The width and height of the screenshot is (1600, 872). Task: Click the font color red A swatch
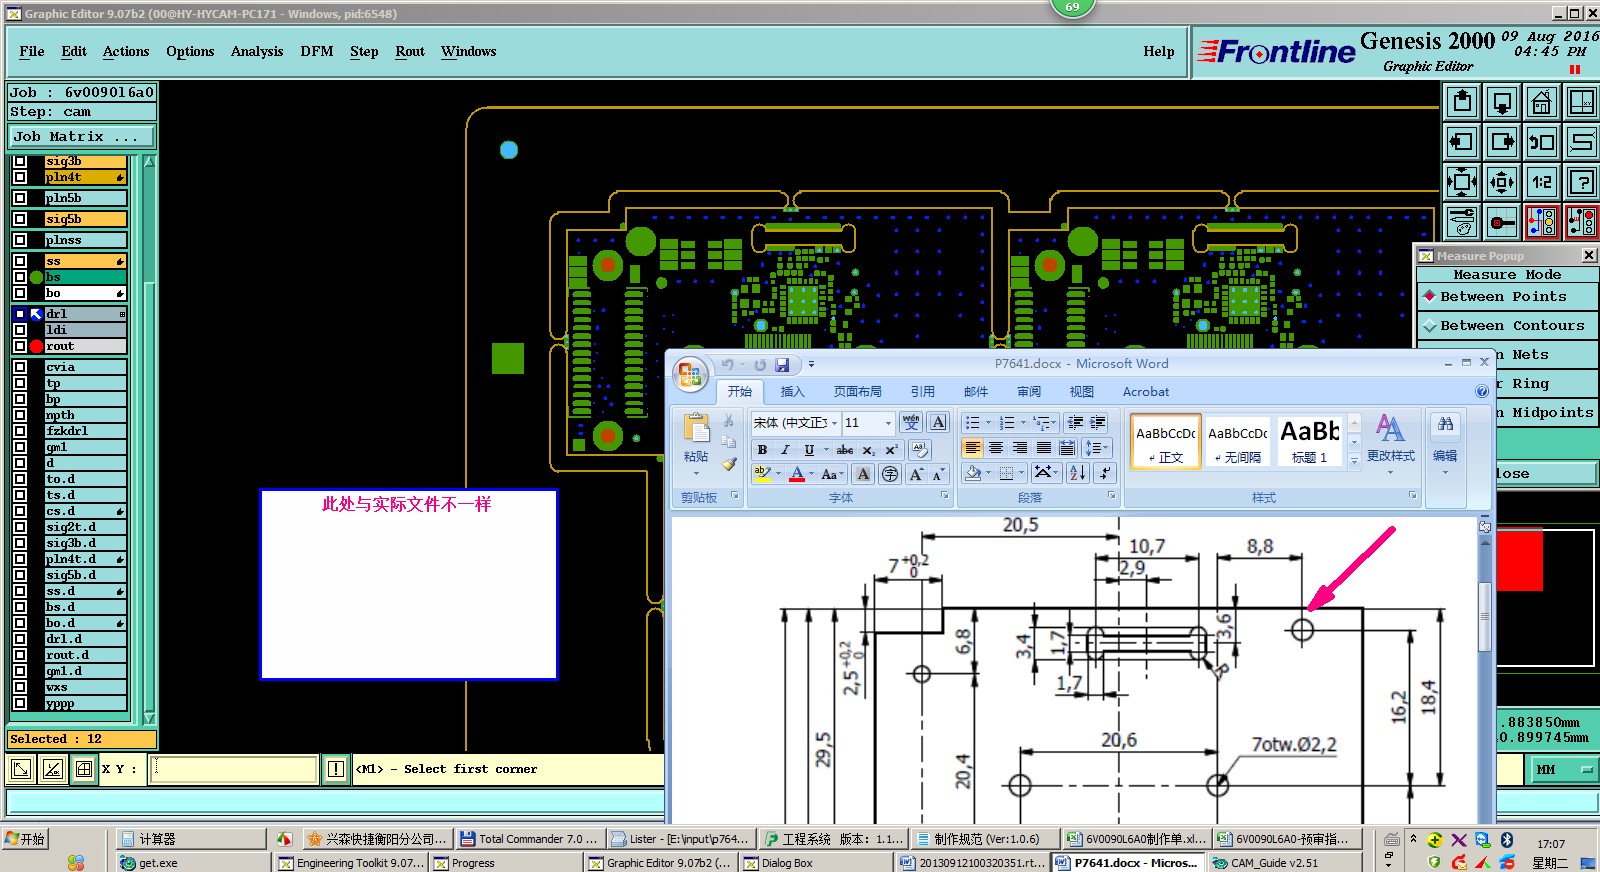[x=797, y=474]
